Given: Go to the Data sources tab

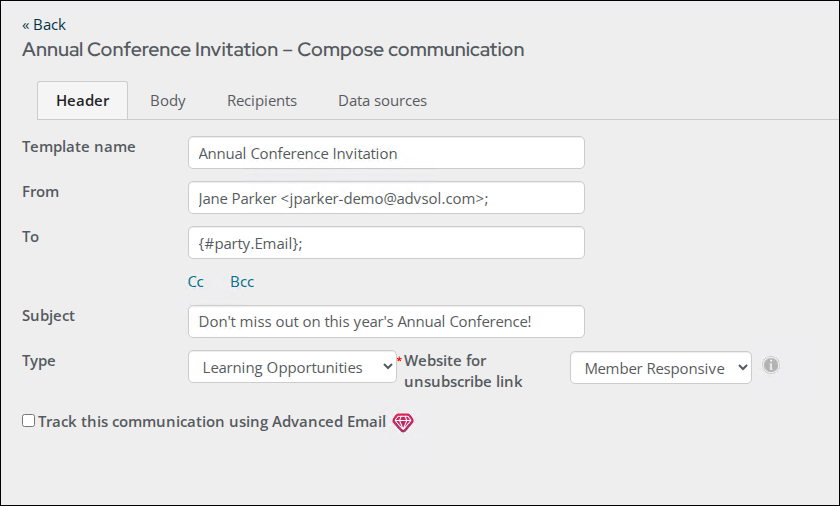Looking at the screenshot, I should click(x=382, y=101).
